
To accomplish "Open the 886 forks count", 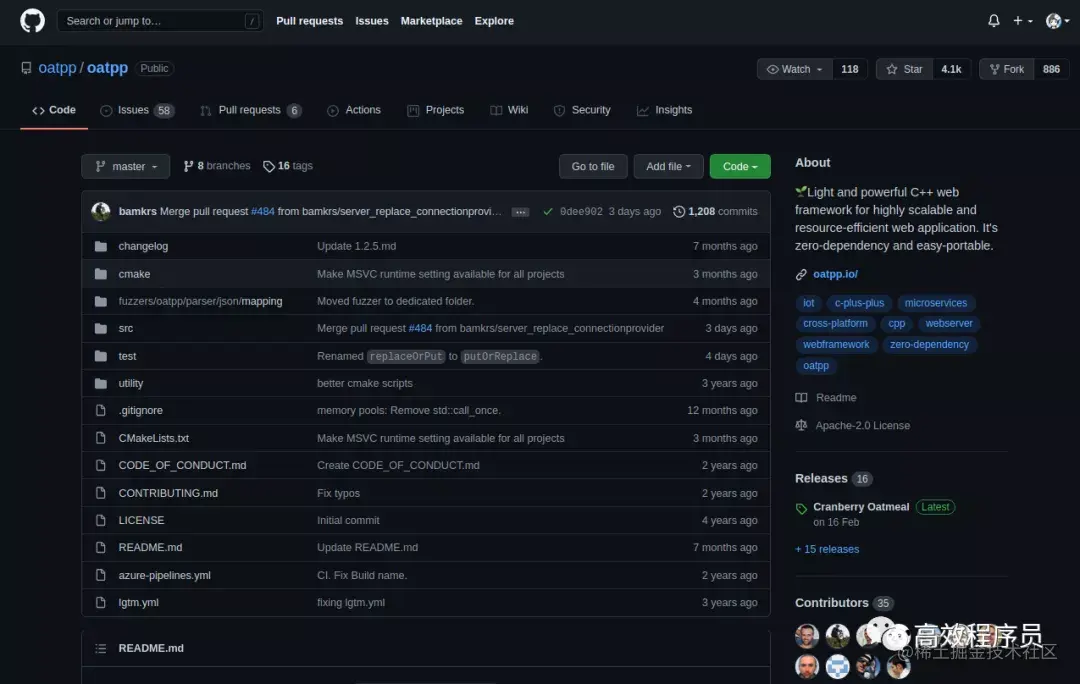I will [x=1051, y=69].
